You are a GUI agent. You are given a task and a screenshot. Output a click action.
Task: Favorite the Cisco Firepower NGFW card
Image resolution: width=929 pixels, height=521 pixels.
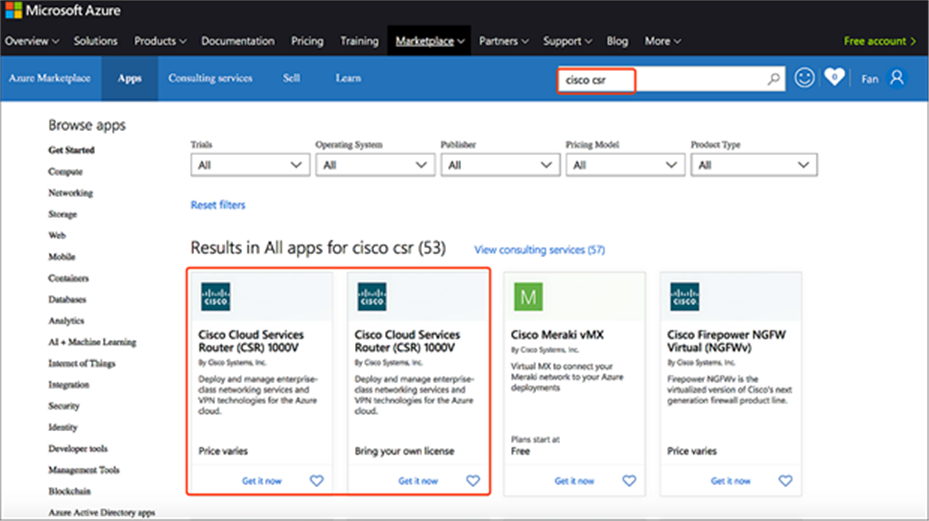(x=786, y=481)
